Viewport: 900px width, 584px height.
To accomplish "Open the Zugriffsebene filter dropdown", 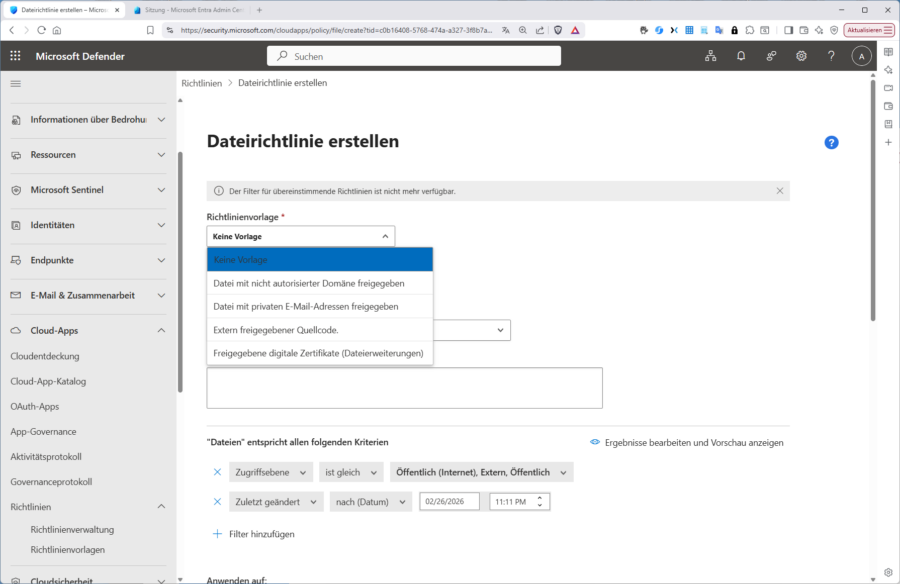I will coord(271,471).
